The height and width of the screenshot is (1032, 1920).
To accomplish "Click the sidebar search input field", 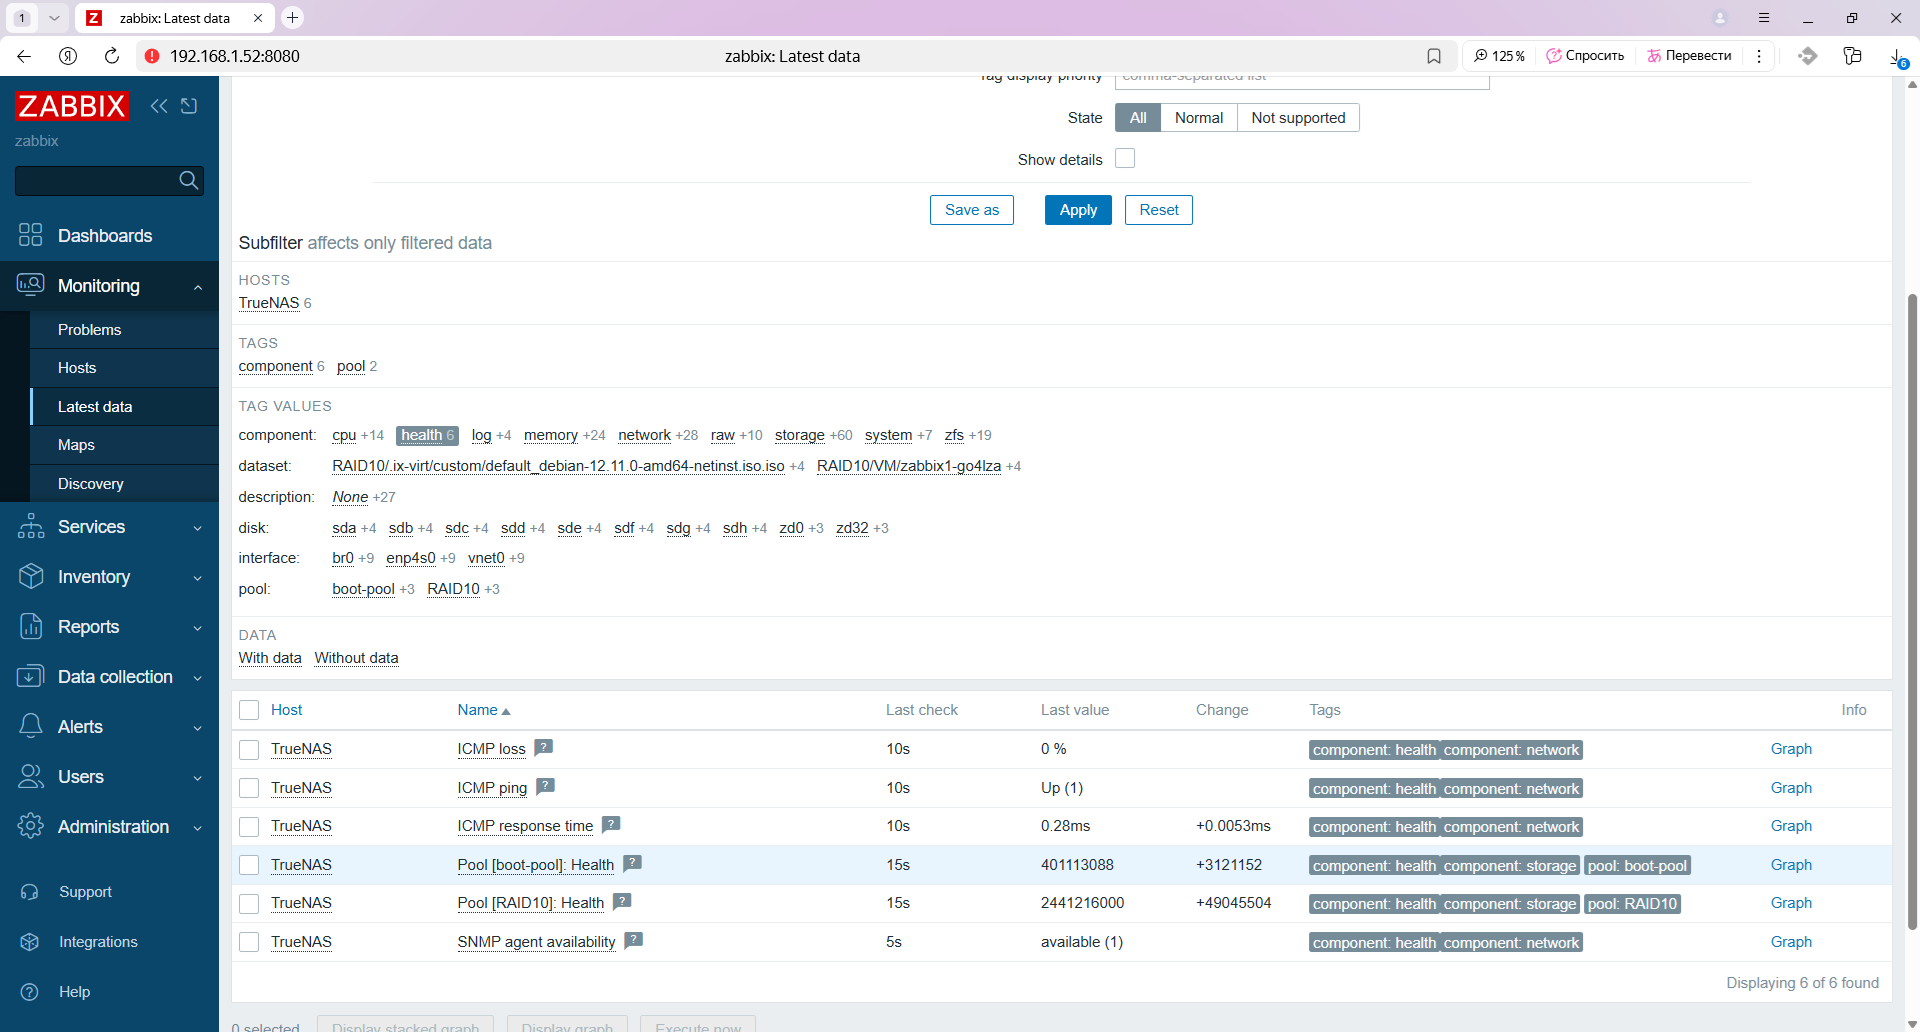I will pyautogui.click(x=95, y=181).
